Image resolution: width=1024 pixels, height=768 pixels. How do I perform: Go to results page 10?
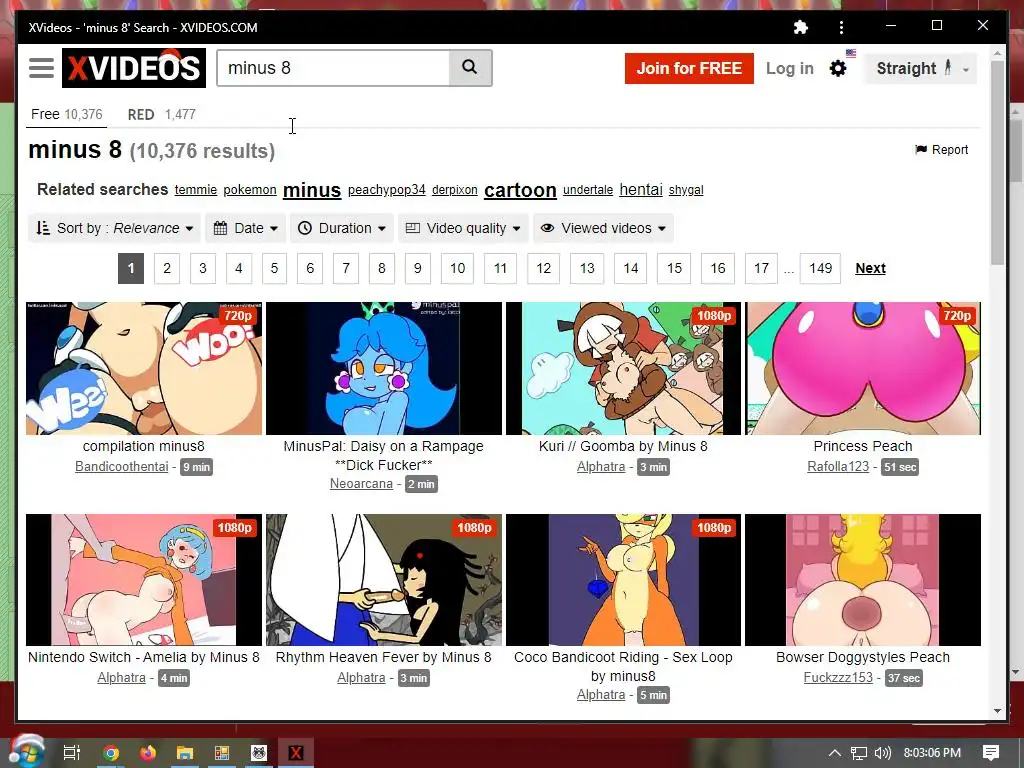[x=458, y=268]
